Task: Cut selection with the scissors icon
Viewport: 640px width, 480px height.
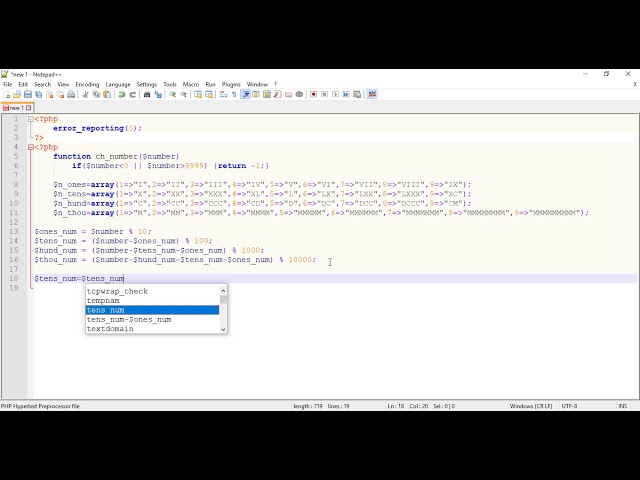Action: click(85, 94)
